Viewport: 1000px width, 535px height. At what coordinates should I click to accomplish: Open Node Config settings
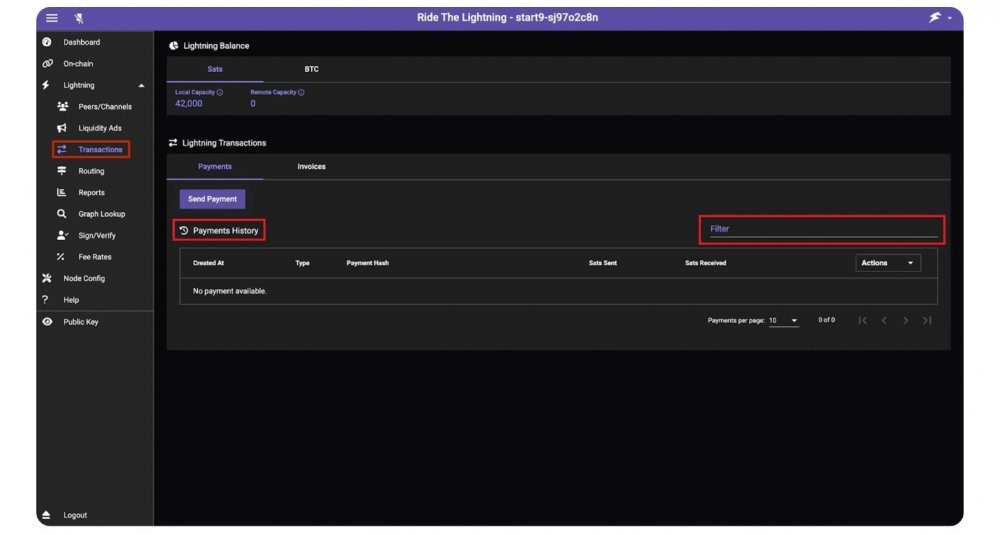[84, 279]
